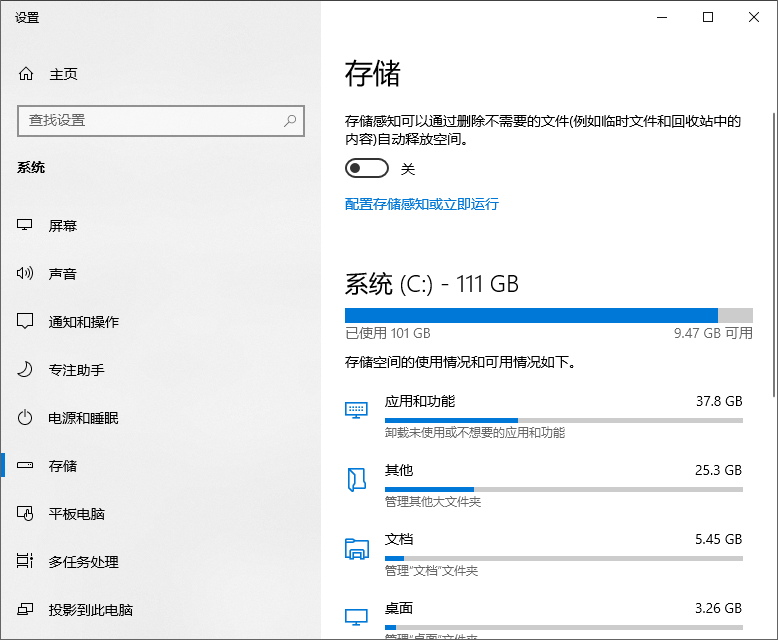Click the 文档 usage bar

(x=564, y=558)
